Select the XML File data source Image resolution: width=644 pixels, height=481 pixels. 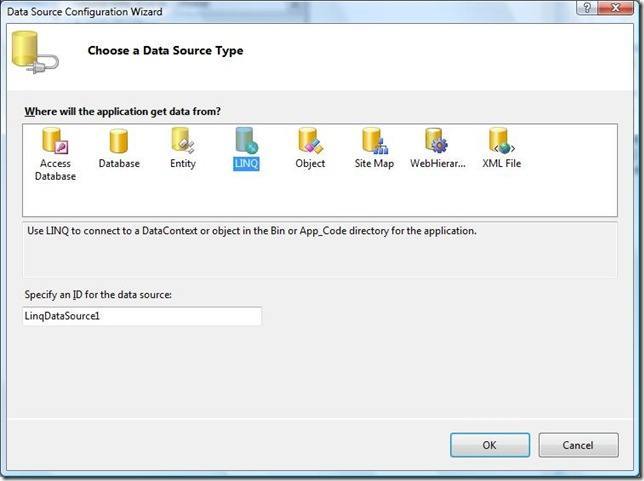pos(501,143)
